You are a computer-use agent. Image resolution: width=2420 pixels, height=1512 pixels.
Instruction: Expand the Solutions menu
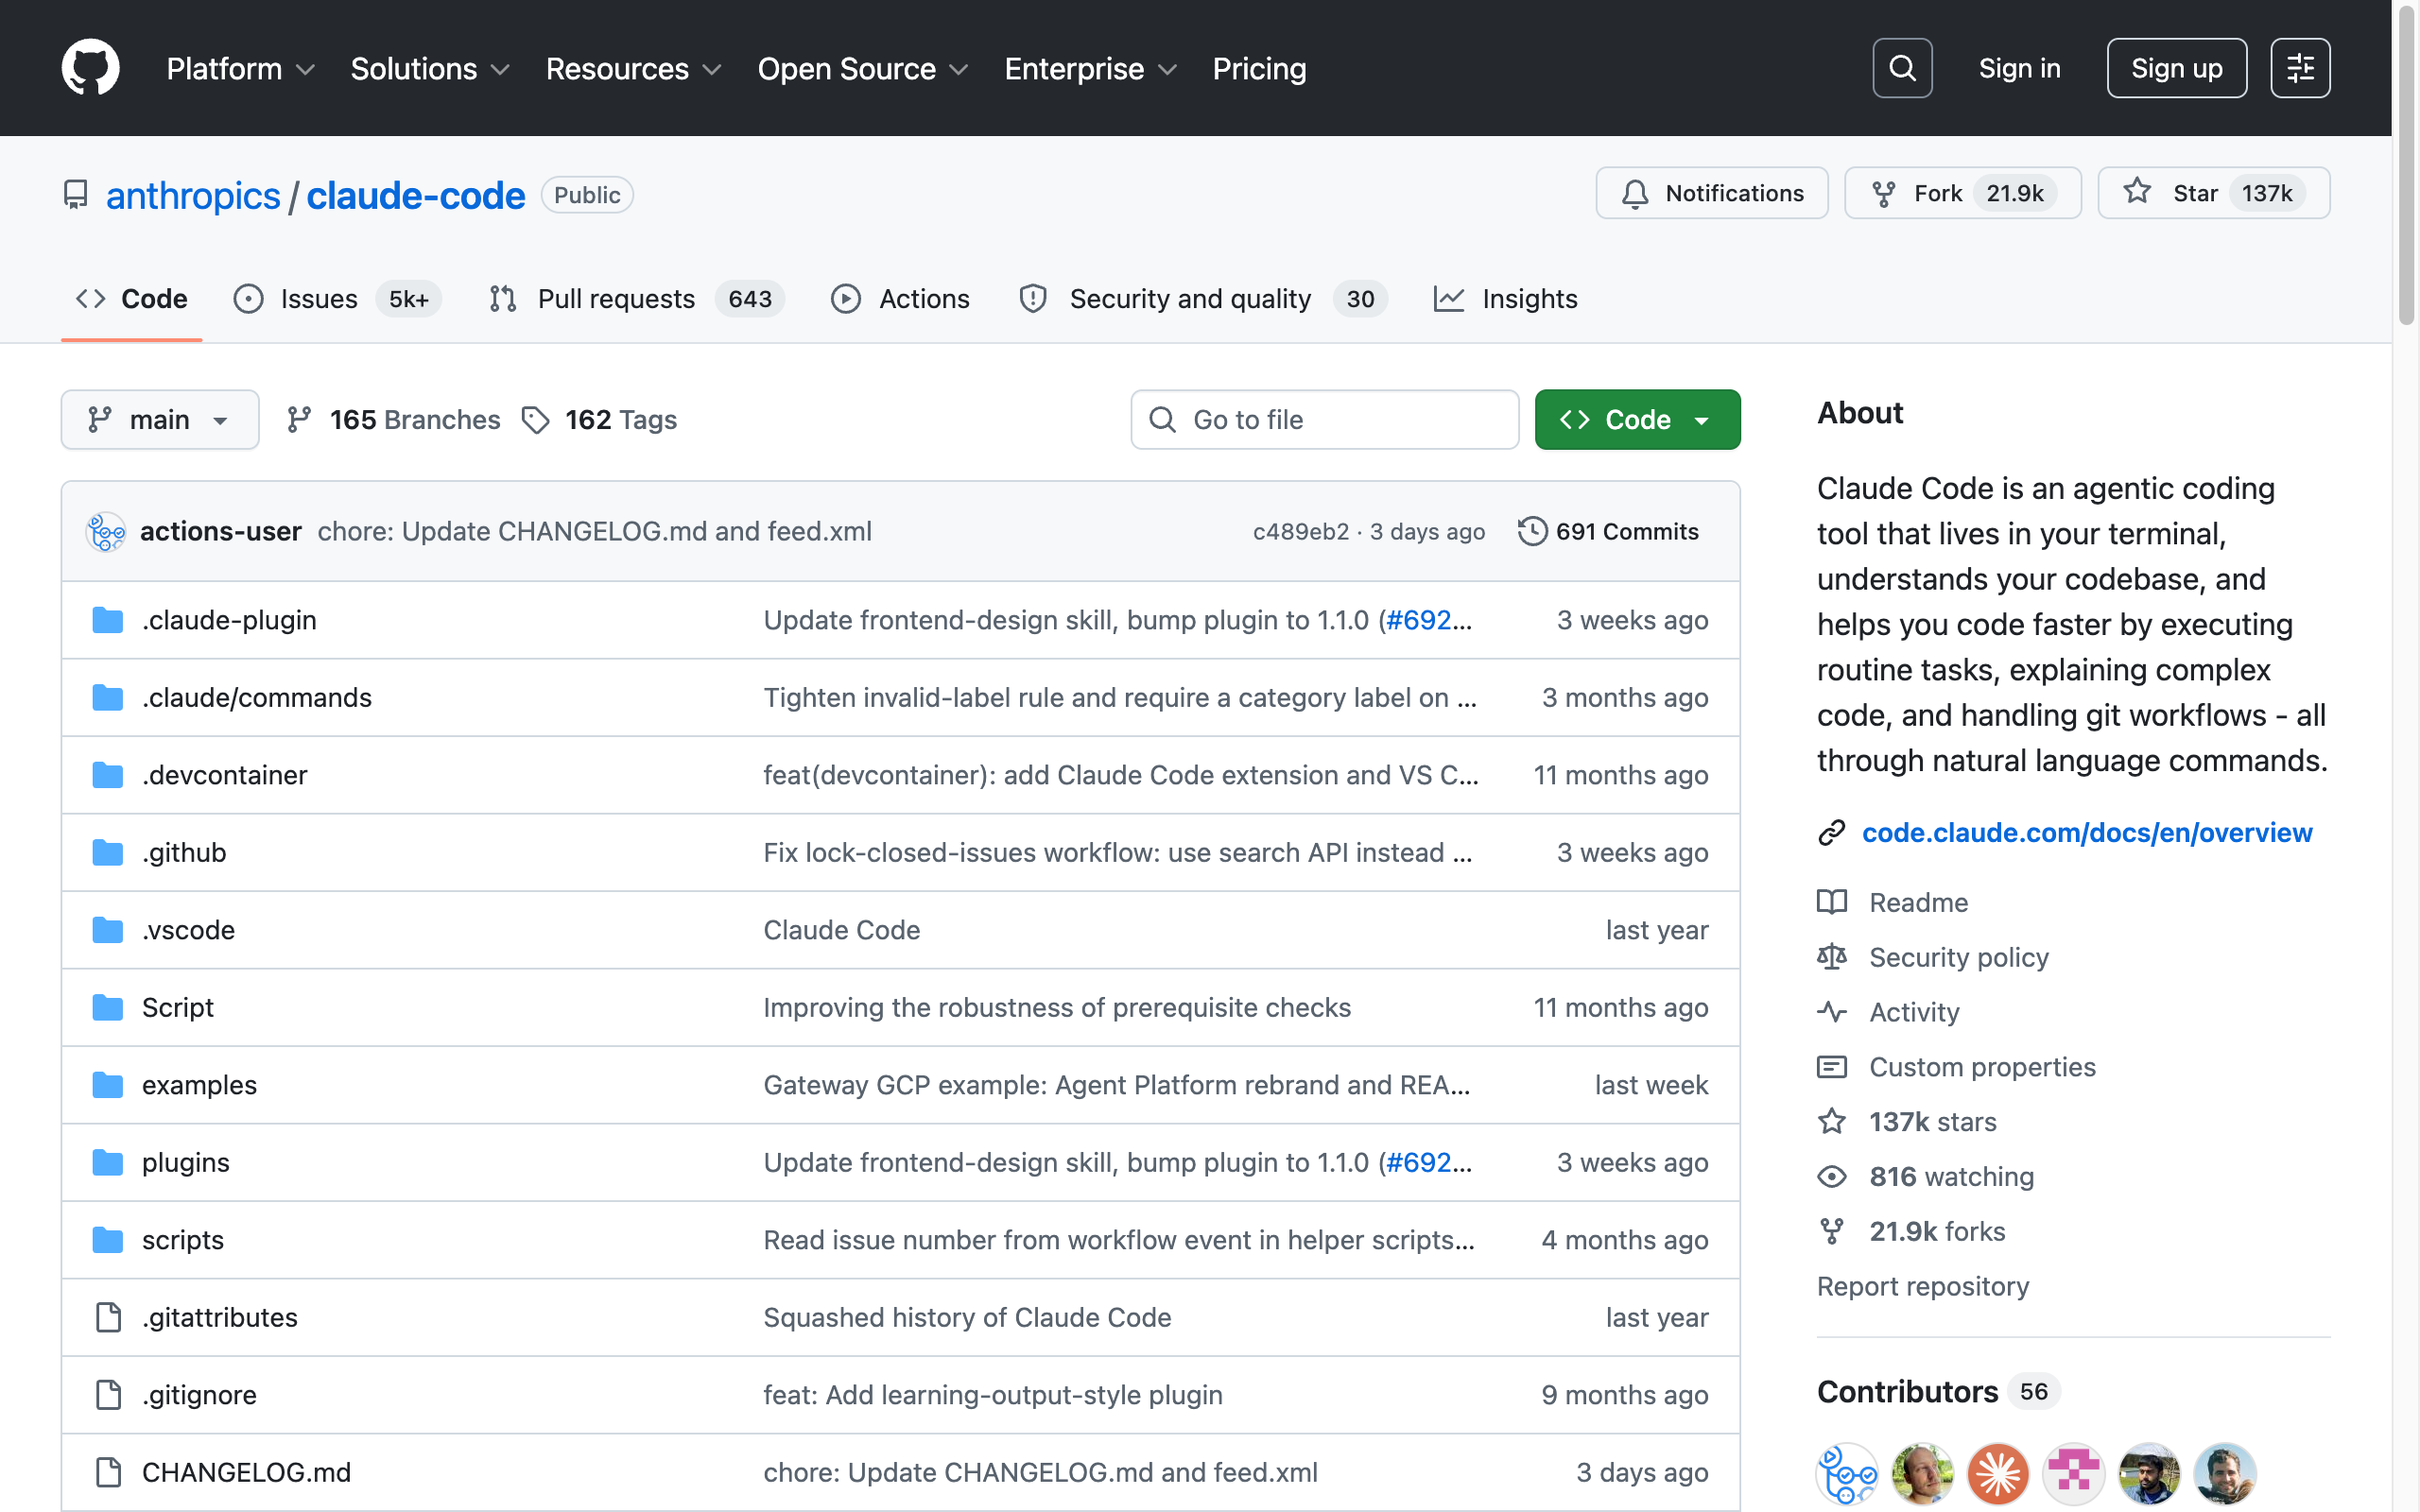tap(430, 69)
